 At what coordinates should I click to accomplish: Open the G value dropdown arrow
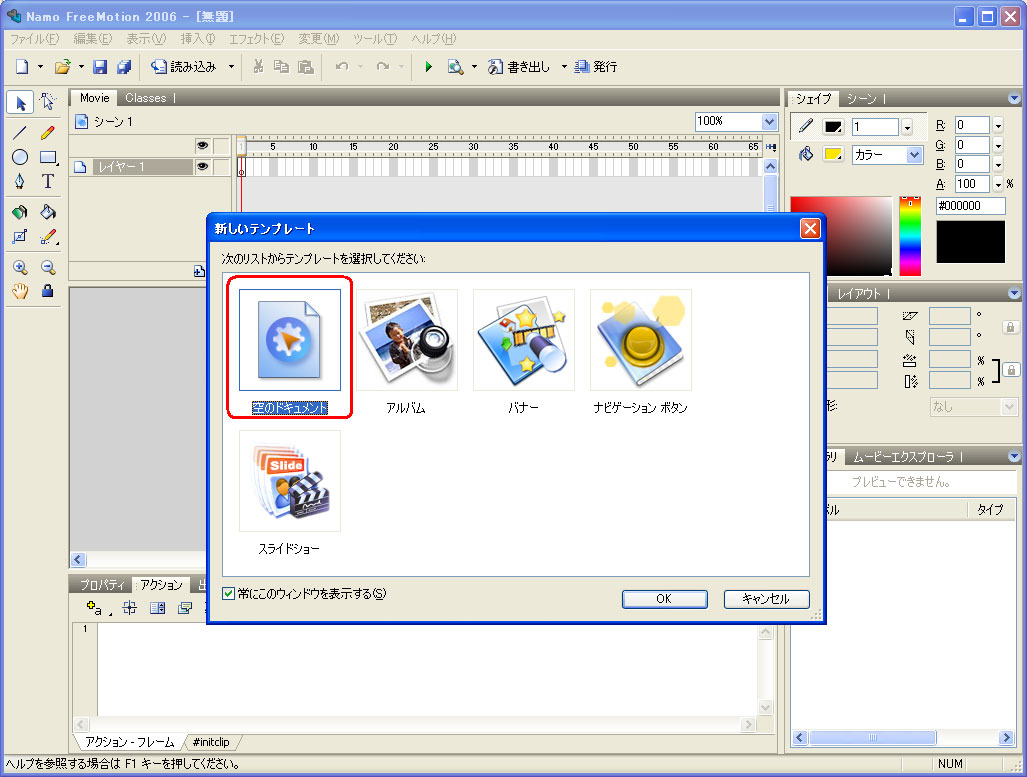[x=998, y=145]
